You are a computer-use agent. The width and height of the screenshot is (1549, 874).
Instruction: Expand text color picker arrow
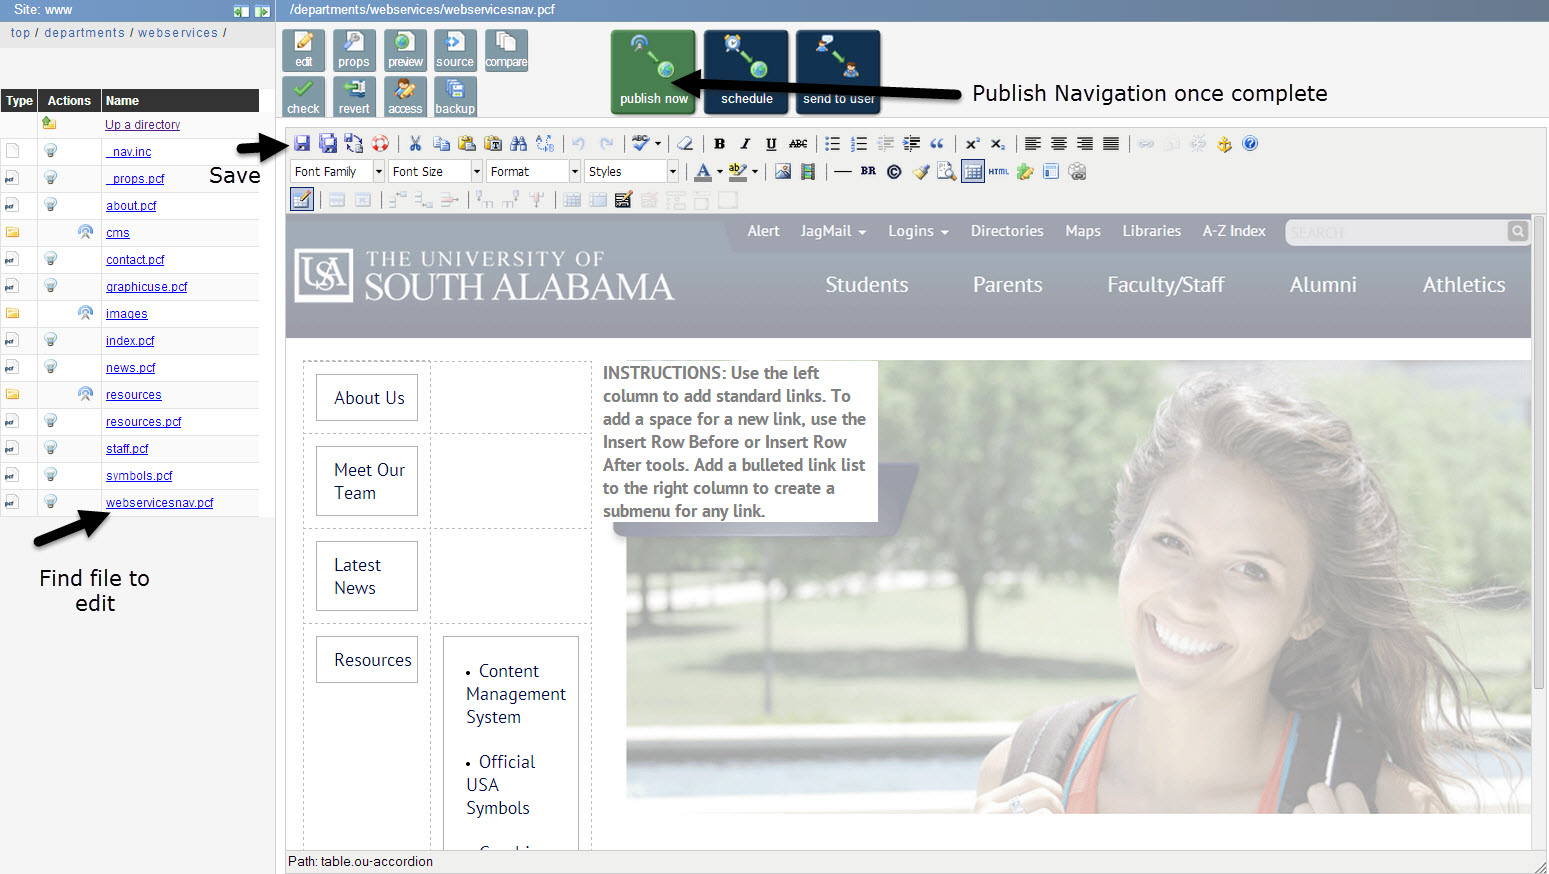tap(720, 172)
